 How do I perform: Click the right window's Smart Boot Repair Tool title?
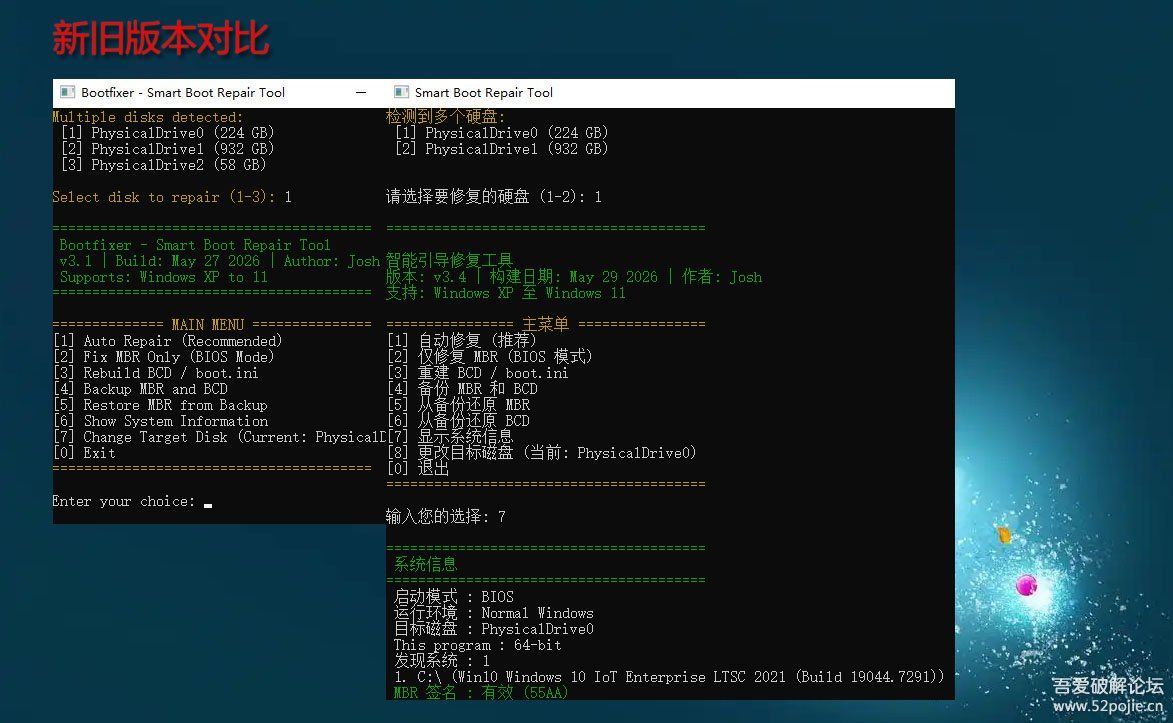click(x=483, y=92)
